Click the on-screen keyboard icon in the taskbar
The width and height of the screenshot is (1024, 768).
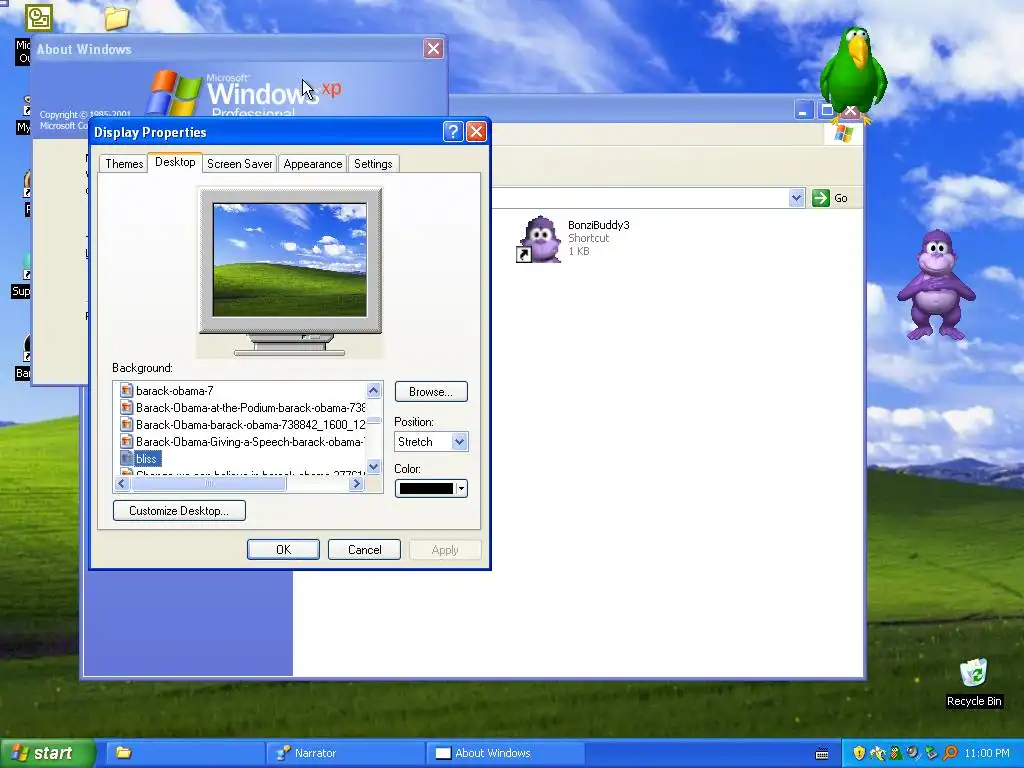[x=822, y=754]
